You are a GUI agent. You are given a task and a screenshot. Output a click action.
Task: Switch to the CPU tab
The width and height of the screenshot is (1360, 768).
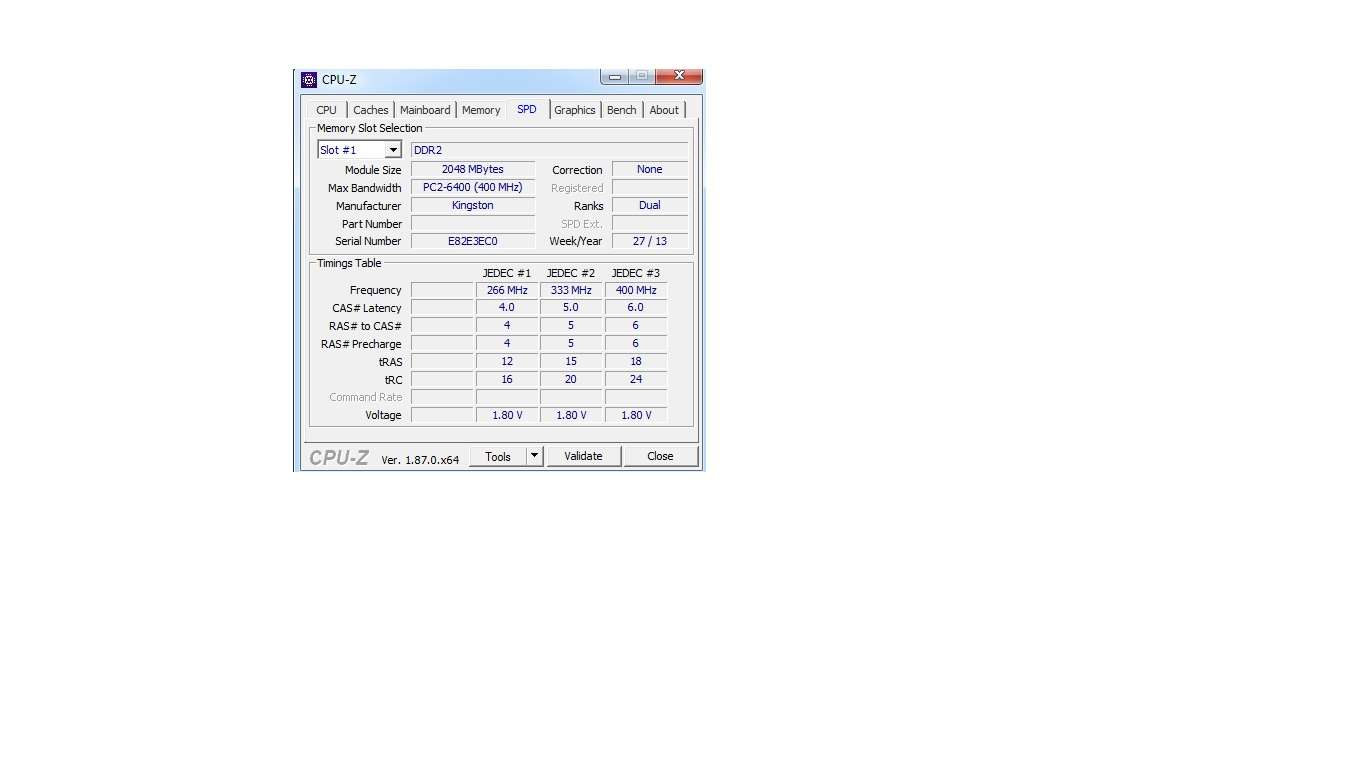pyautogui.click(x=327, y=110)
